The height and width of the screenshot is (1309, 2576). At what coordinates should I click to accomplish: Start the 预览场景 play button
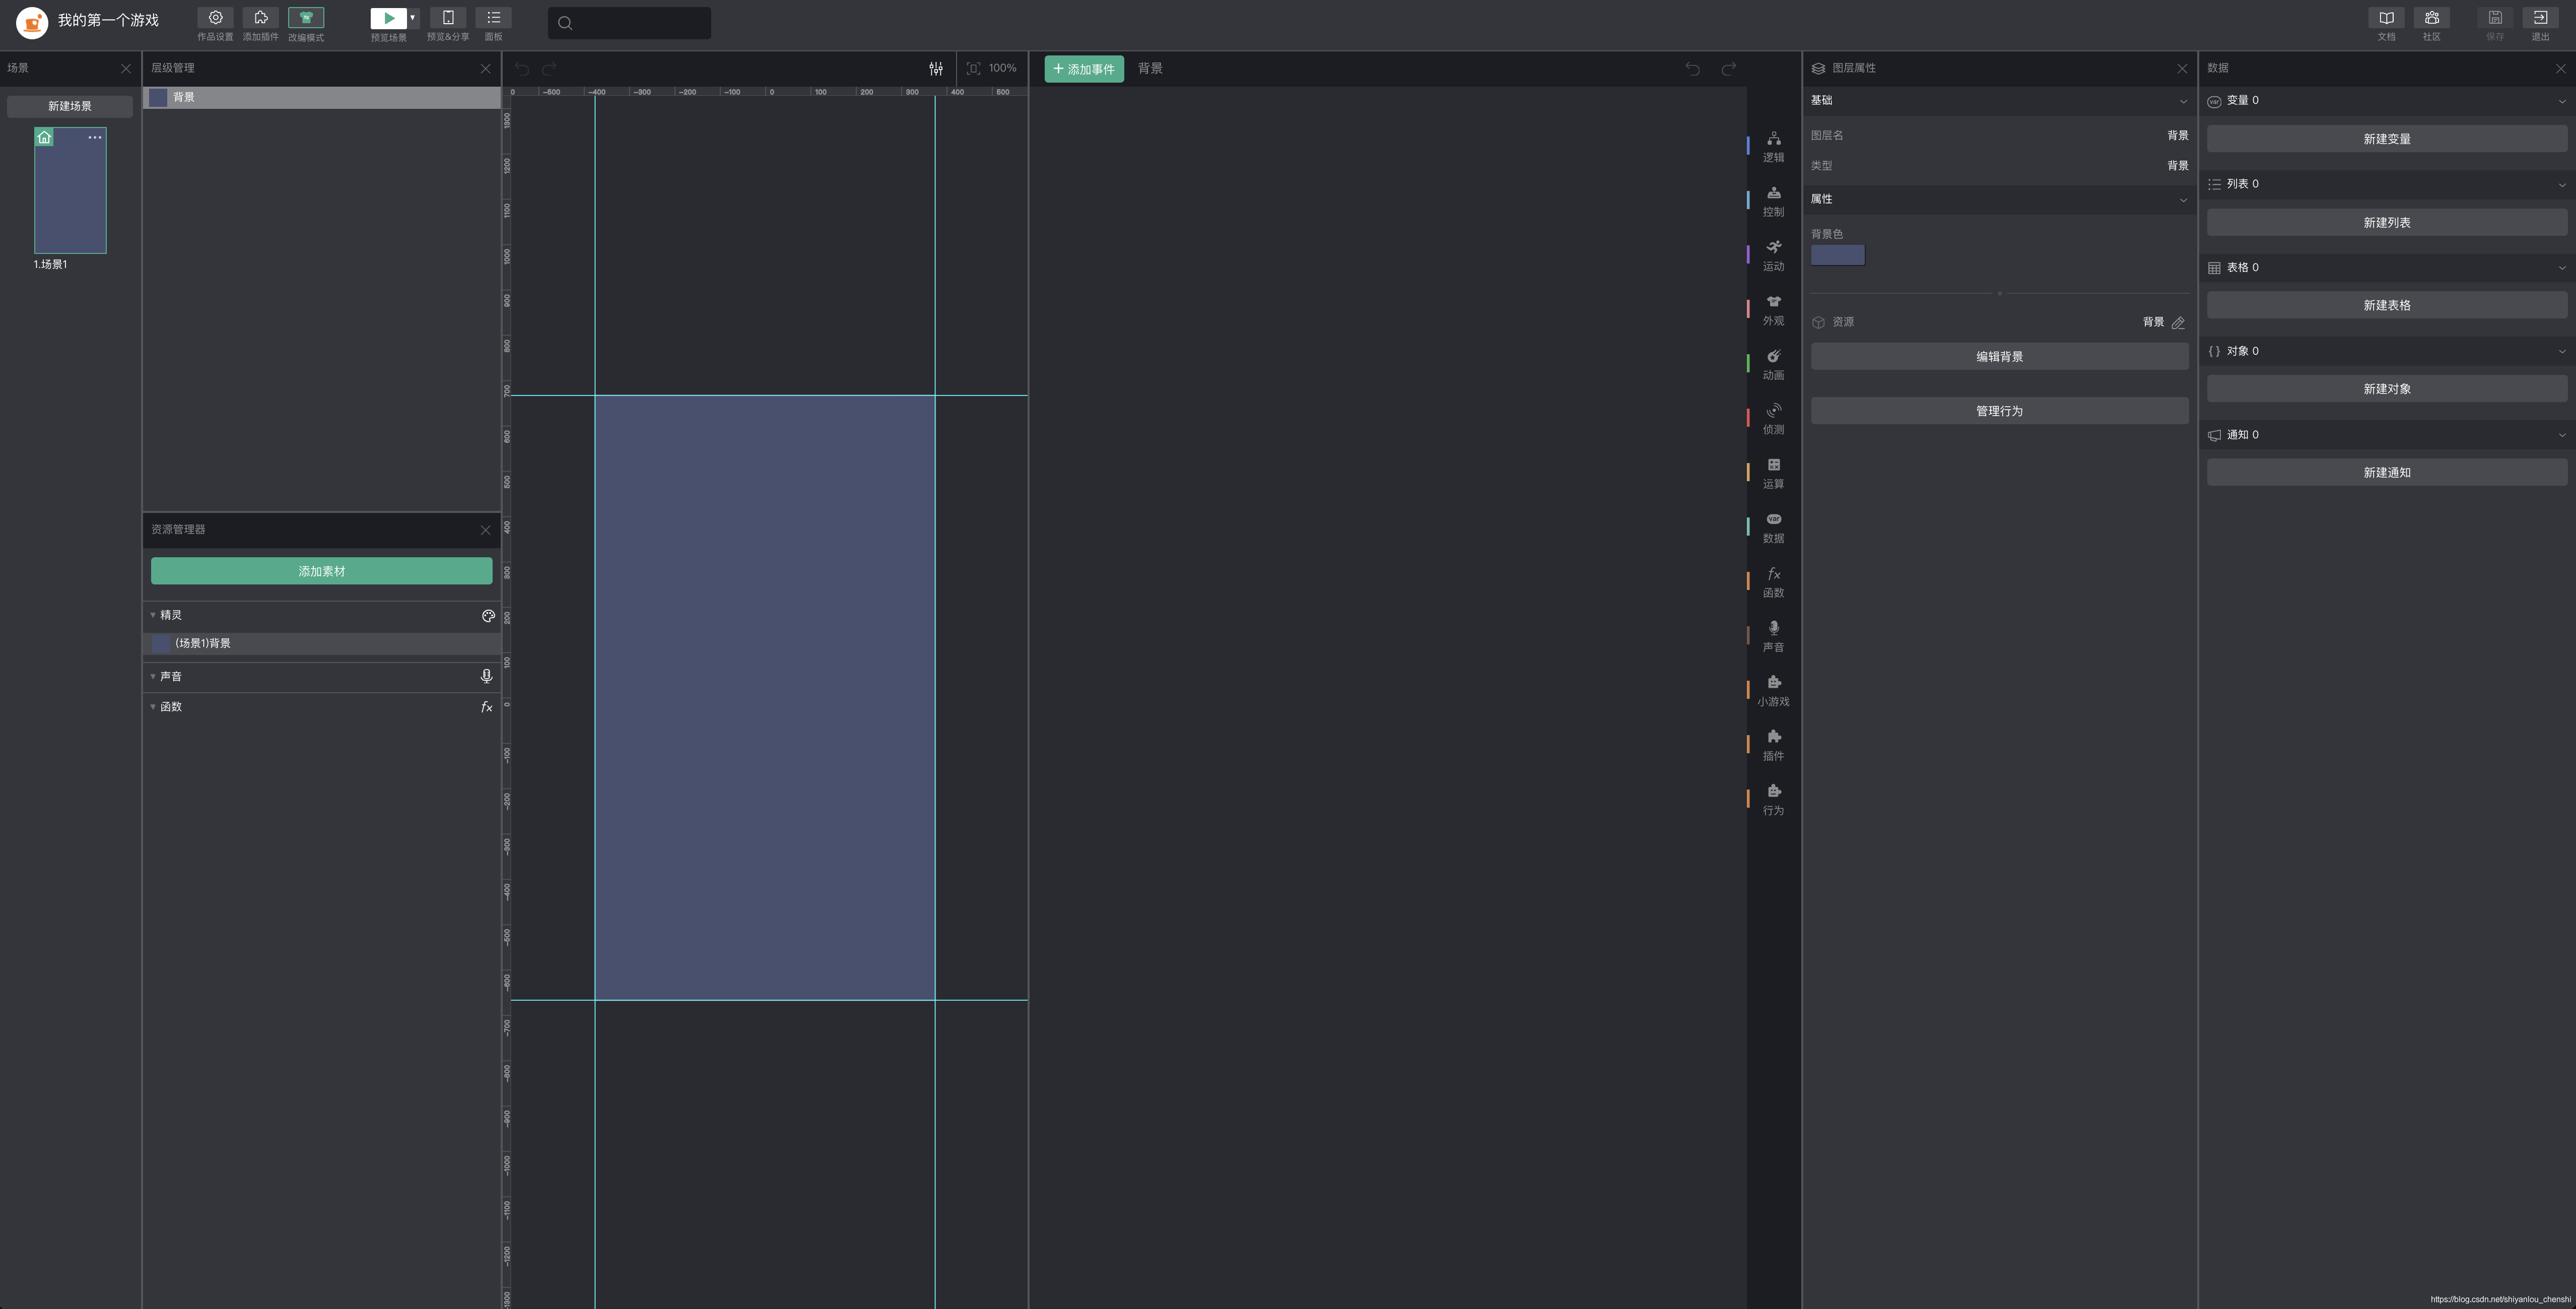(389, 18)
